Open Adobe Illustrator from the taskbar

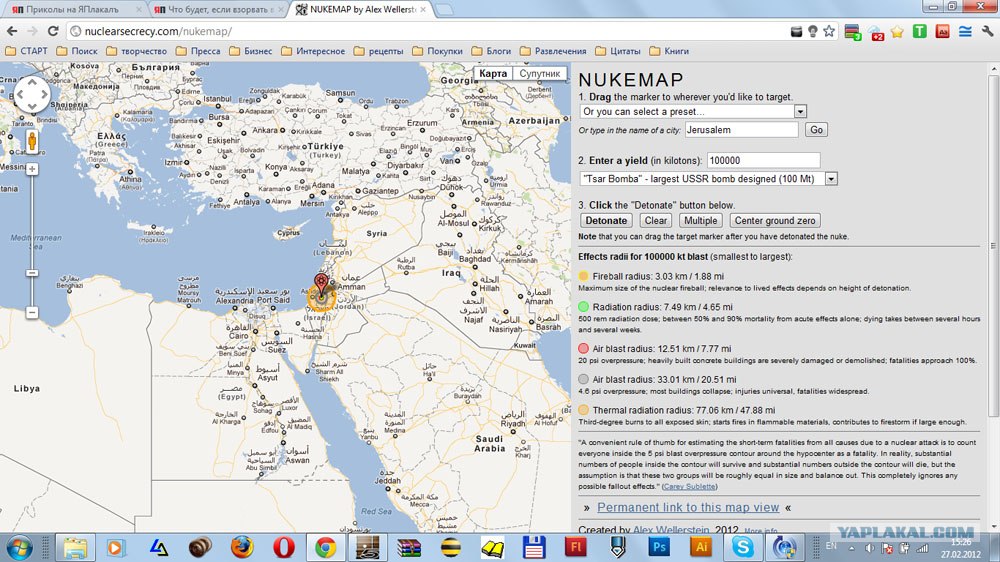[701, 547]
